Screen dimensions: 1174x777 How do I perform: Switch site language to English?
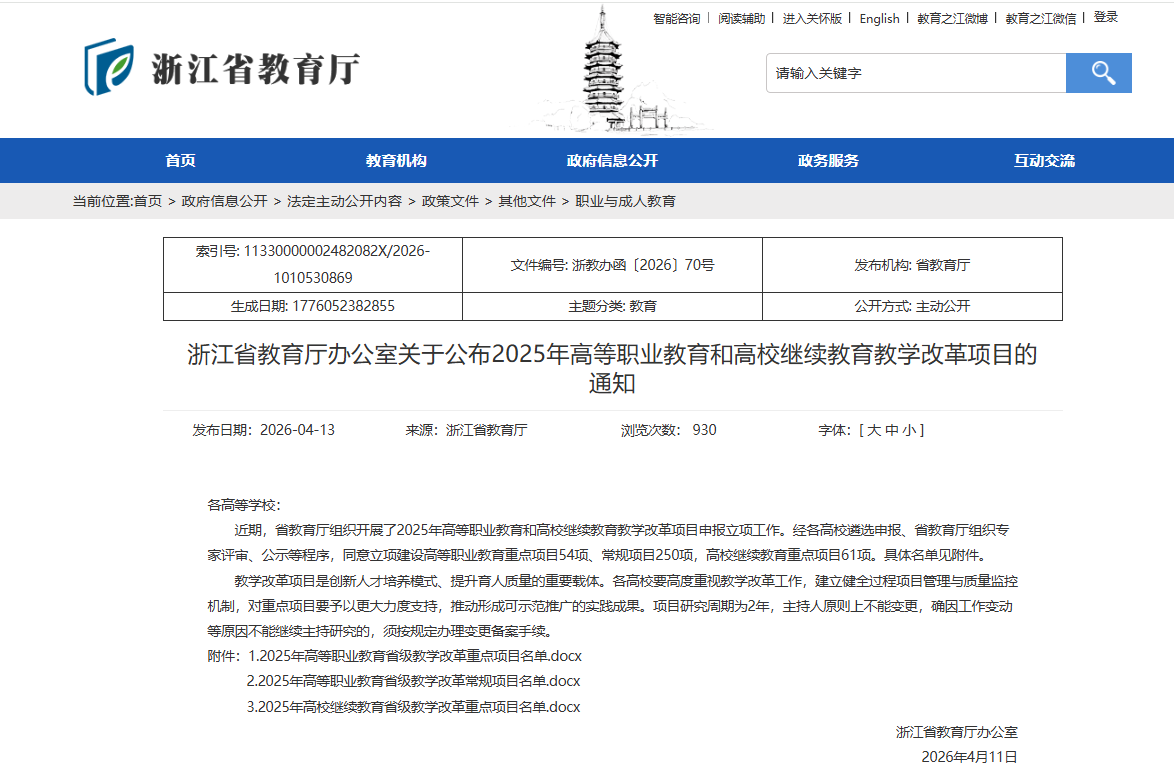pyautogui.click(x=879, y=18)
